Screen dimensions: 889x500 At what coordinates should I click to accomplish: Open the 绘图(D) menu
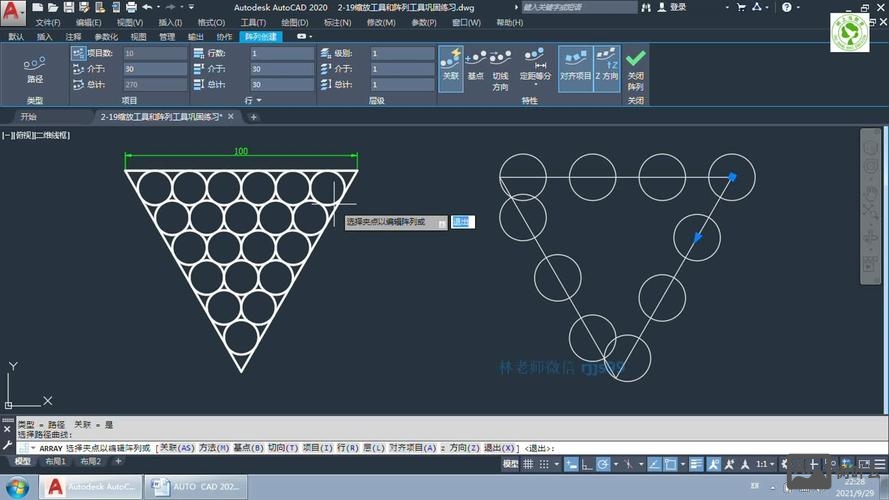point(294,22)
